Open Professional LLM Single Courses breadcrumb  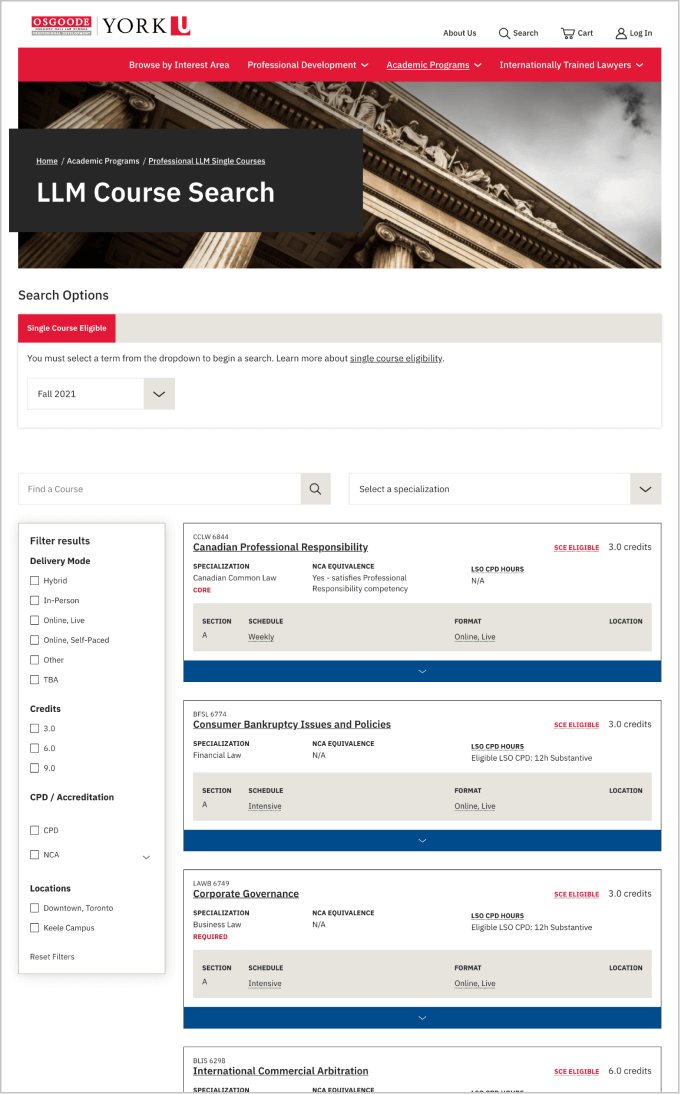pos(206,161)
